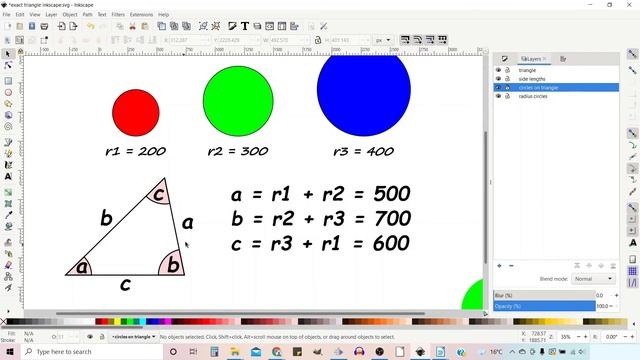Open the File menu
Viewport: 640px width, 360px height.
tap(7, 14)
